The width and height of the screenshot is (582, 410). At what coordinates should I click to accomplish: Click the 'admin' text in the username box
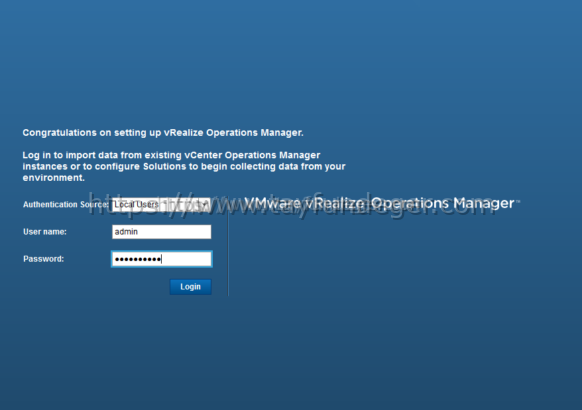(126, 232)
